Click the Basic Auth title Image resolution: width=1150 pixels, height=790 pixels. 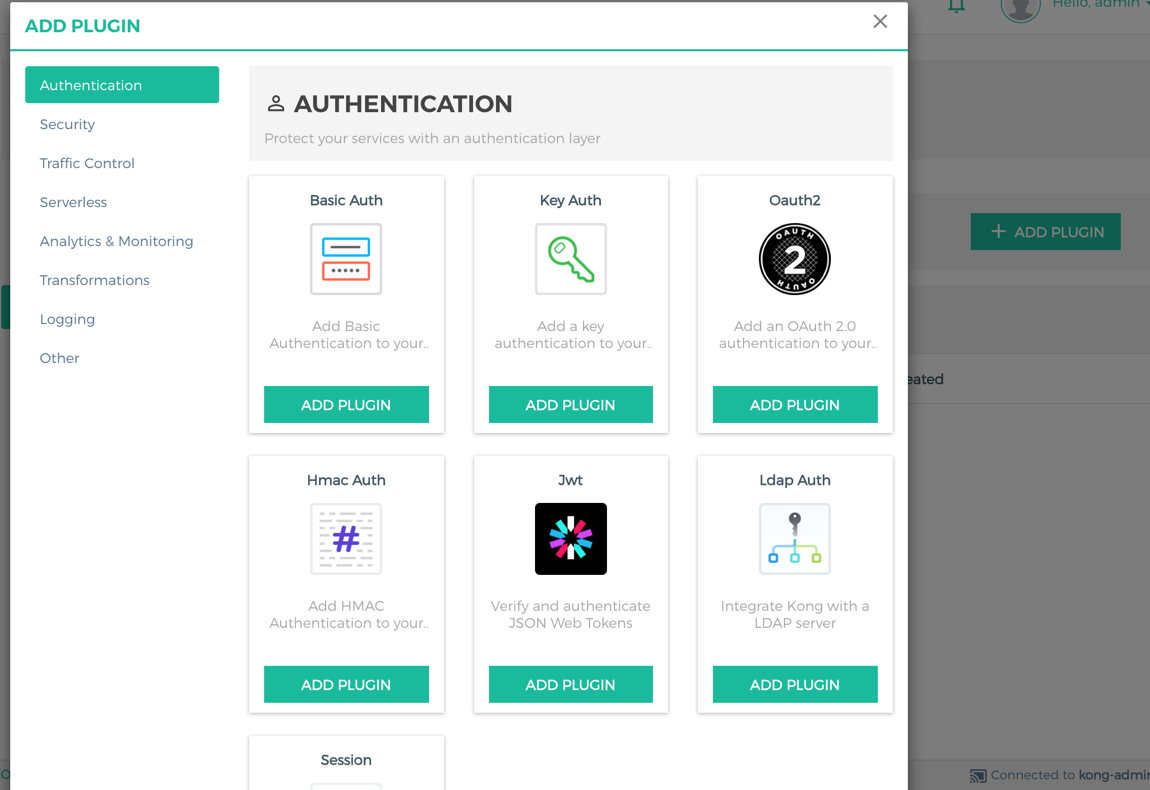pyautogui.click(x=346, y=200)
